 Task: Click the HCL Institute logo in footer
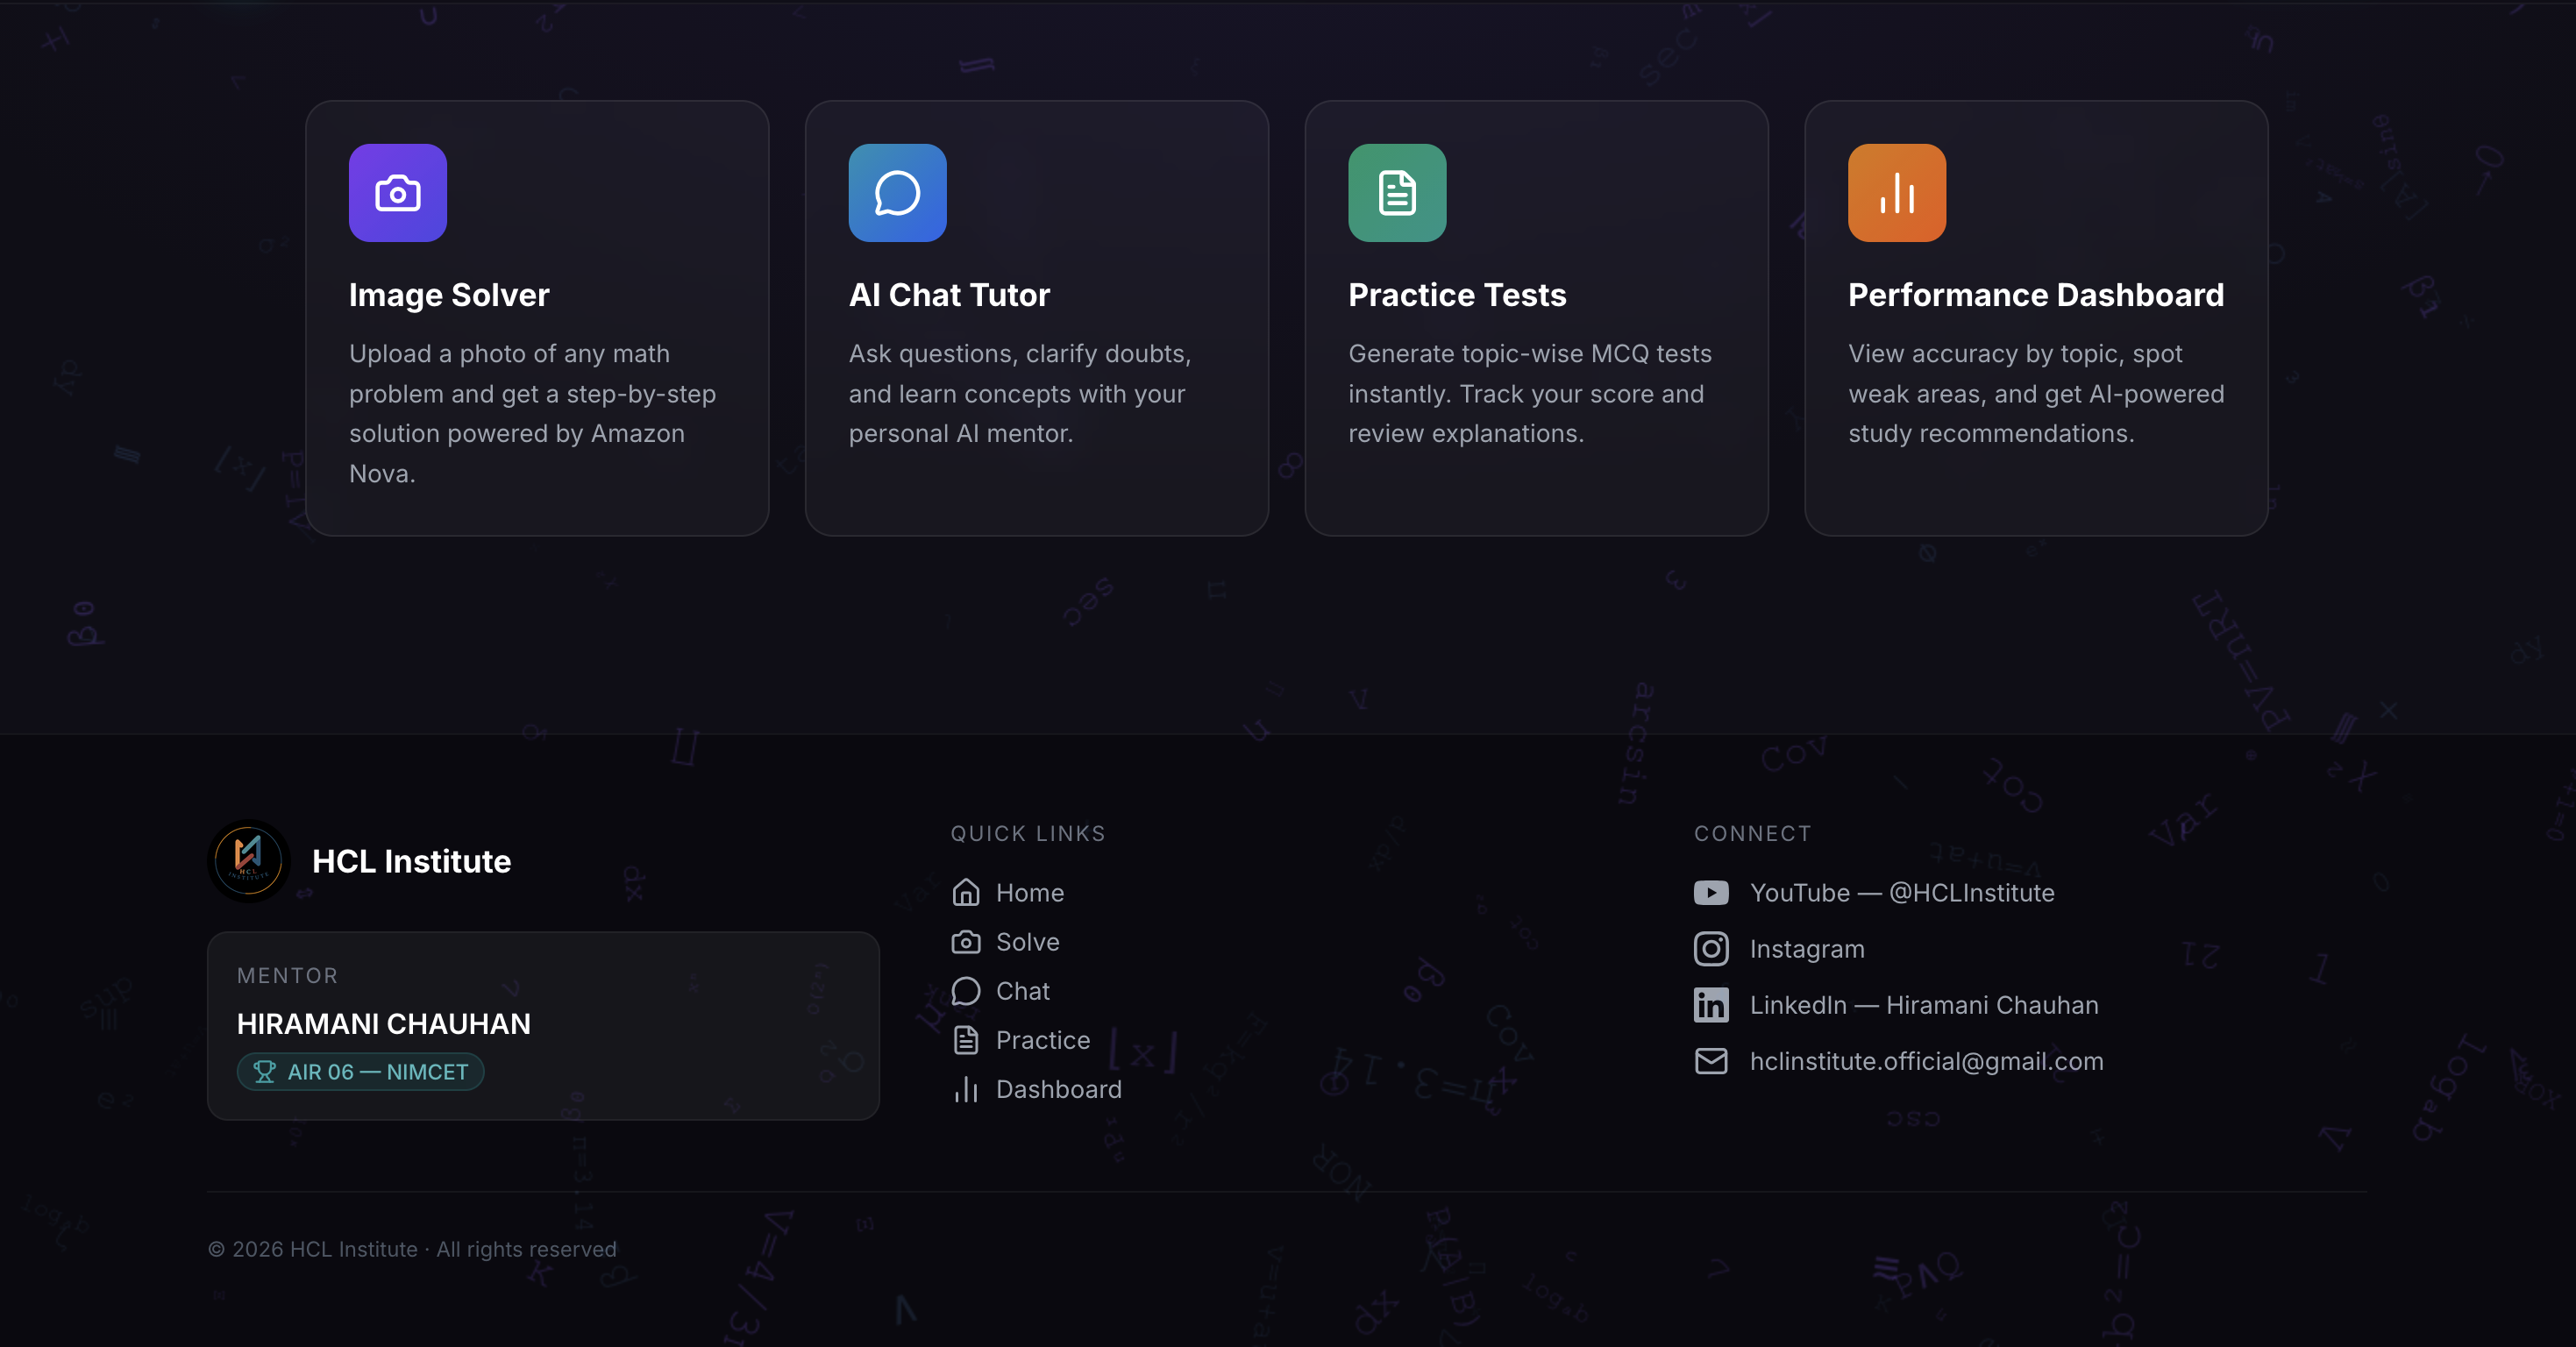click(x=248, y=860)
